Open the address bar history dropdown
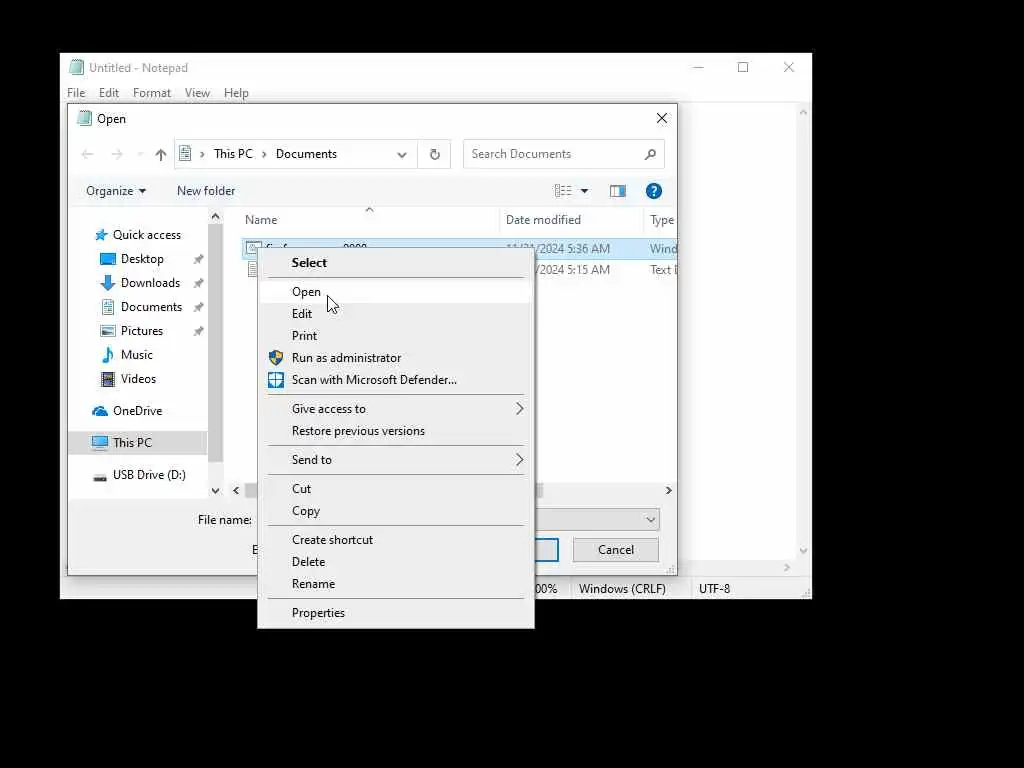Image resolution: width=1024 pixels, height=768 pixels. click(402, 155)
